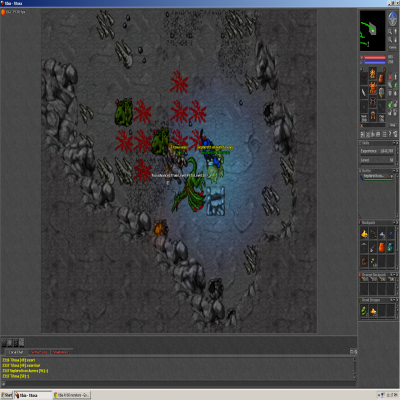
Task: Select the Sepheroth entry in Battle list
Action: 378,177
